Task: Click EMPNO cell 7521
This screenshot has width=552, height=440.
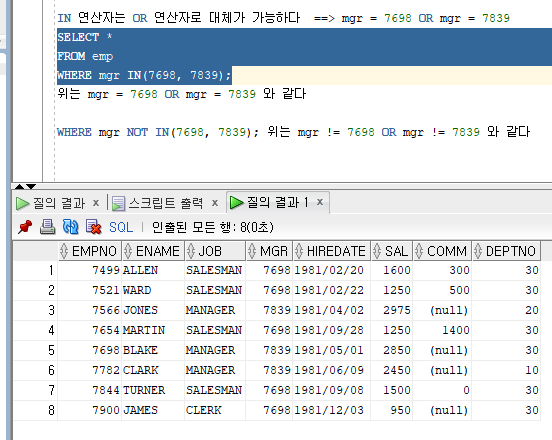Action: [x=90, y=290]
